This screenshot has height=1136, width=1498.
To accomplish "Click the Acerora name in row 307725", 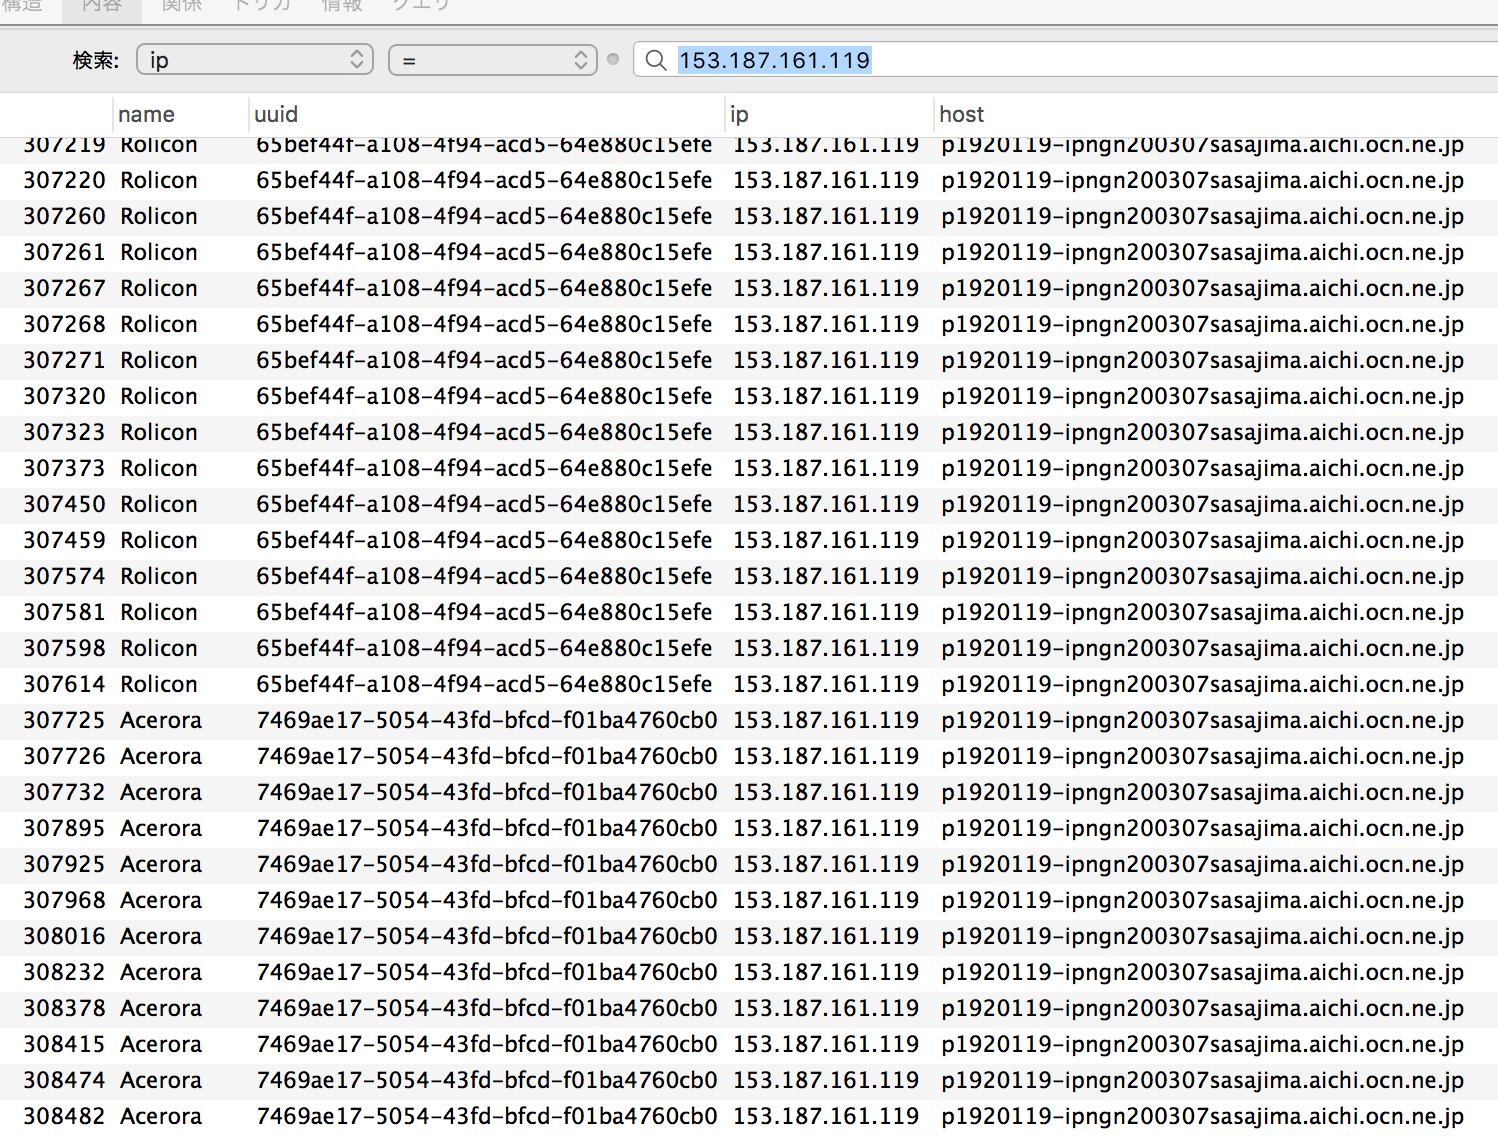I will tap(161, 720).
